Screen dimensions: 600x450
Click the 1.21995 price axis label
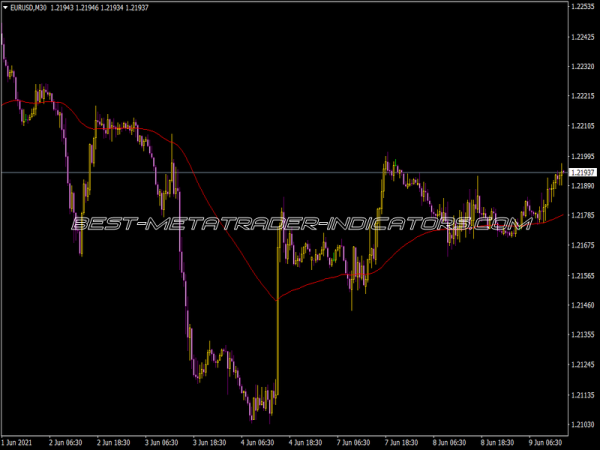[x=582, y=157]
